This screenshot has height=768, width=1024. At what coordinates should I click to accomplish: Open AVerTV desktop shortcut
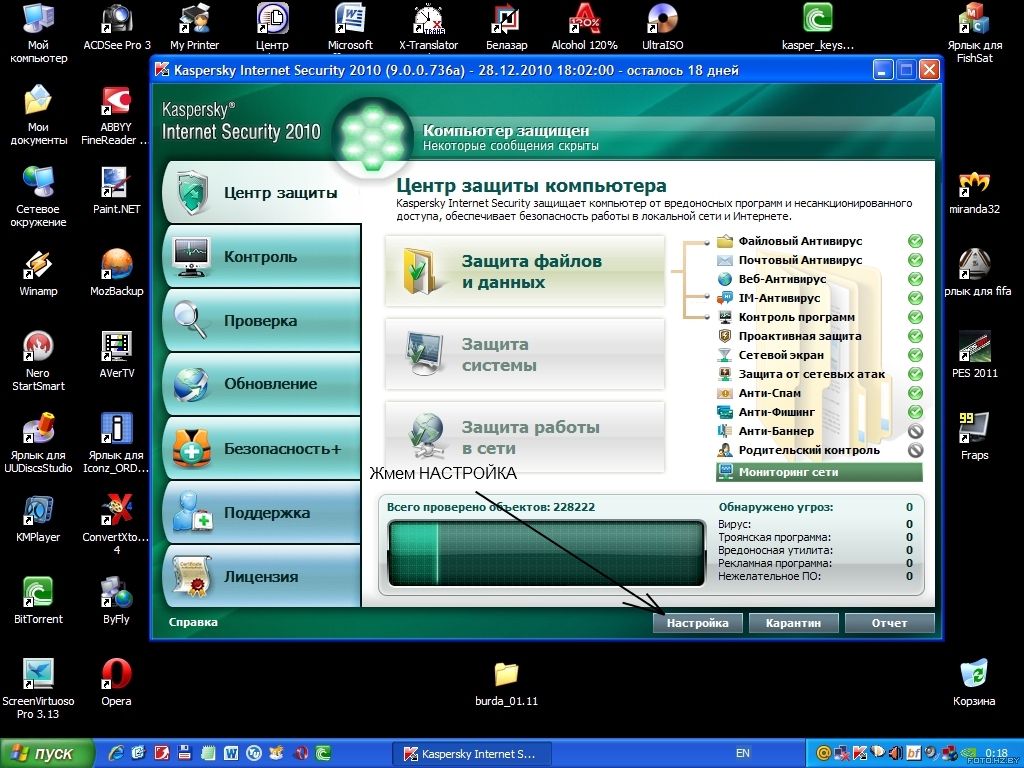pyautogui.click(x=117, y=355)
